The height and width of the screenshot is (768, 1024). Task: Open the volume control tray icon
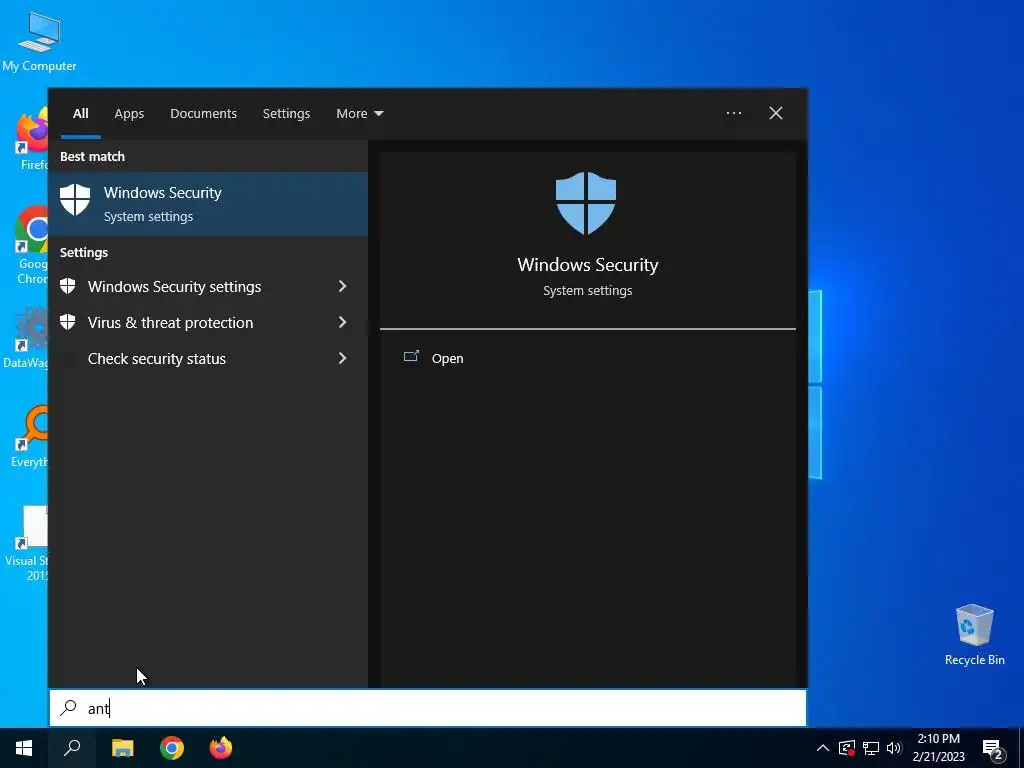click(x=894, y=748)
